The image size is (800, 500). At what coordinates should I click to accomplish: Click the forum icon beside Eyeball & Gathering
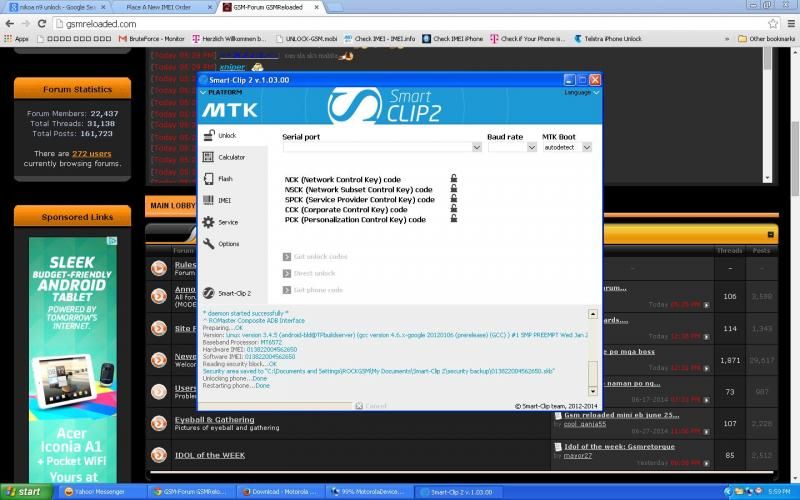click(x=159, y=423)
